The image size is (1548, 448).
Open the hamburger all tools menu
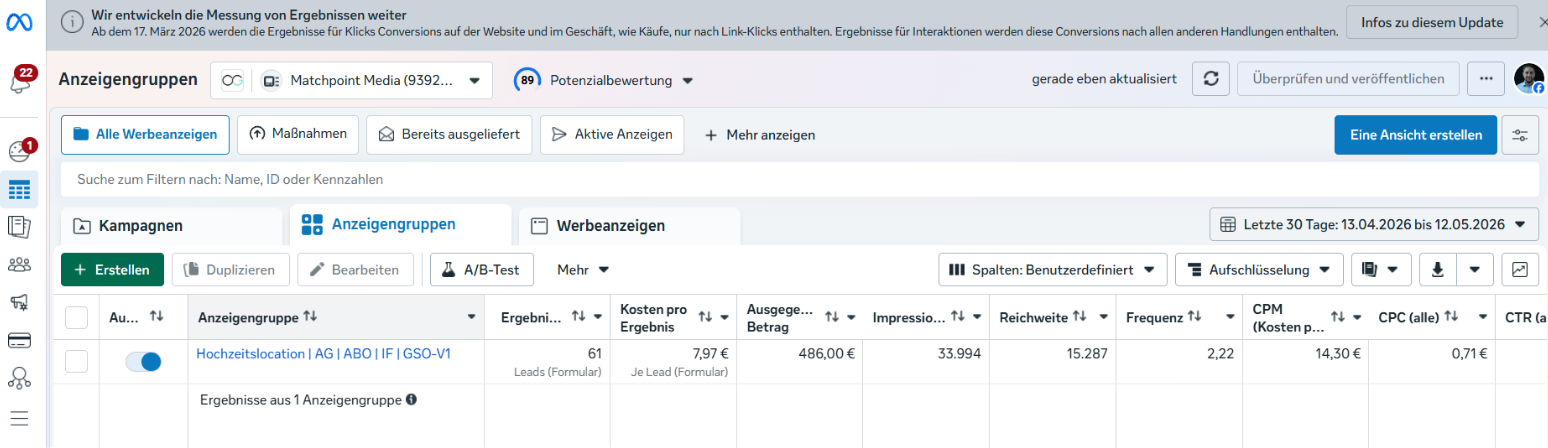pos(19,417)
